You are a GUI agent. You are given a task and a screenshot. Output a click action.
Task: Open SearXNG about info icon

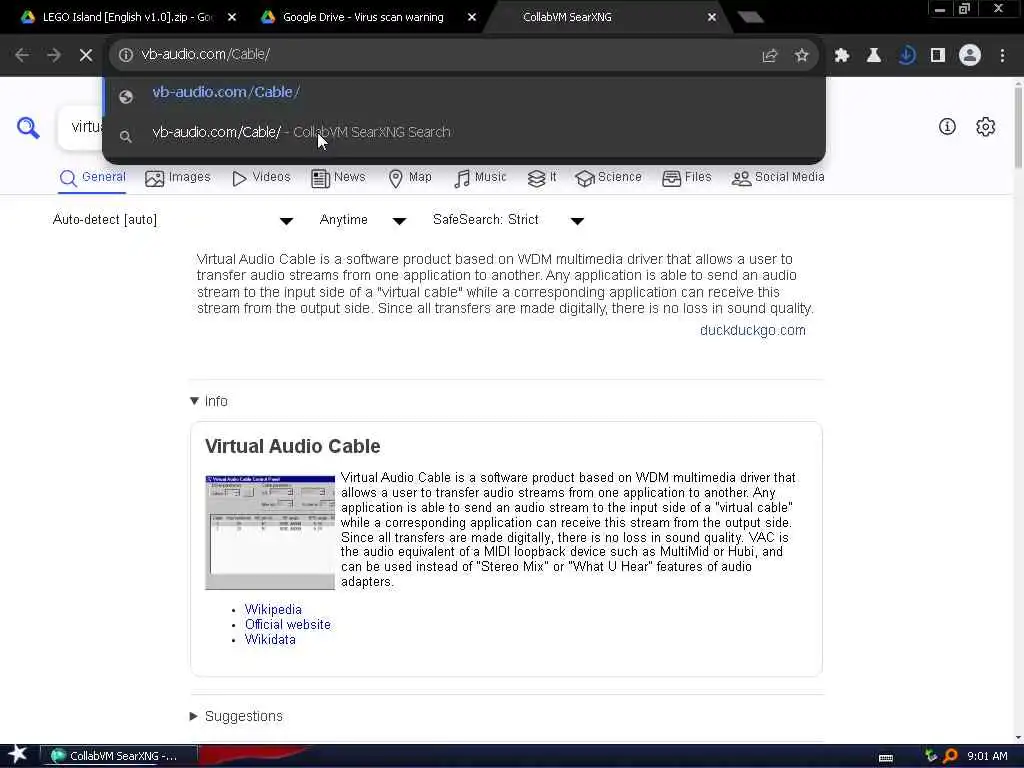click(947, 127)
